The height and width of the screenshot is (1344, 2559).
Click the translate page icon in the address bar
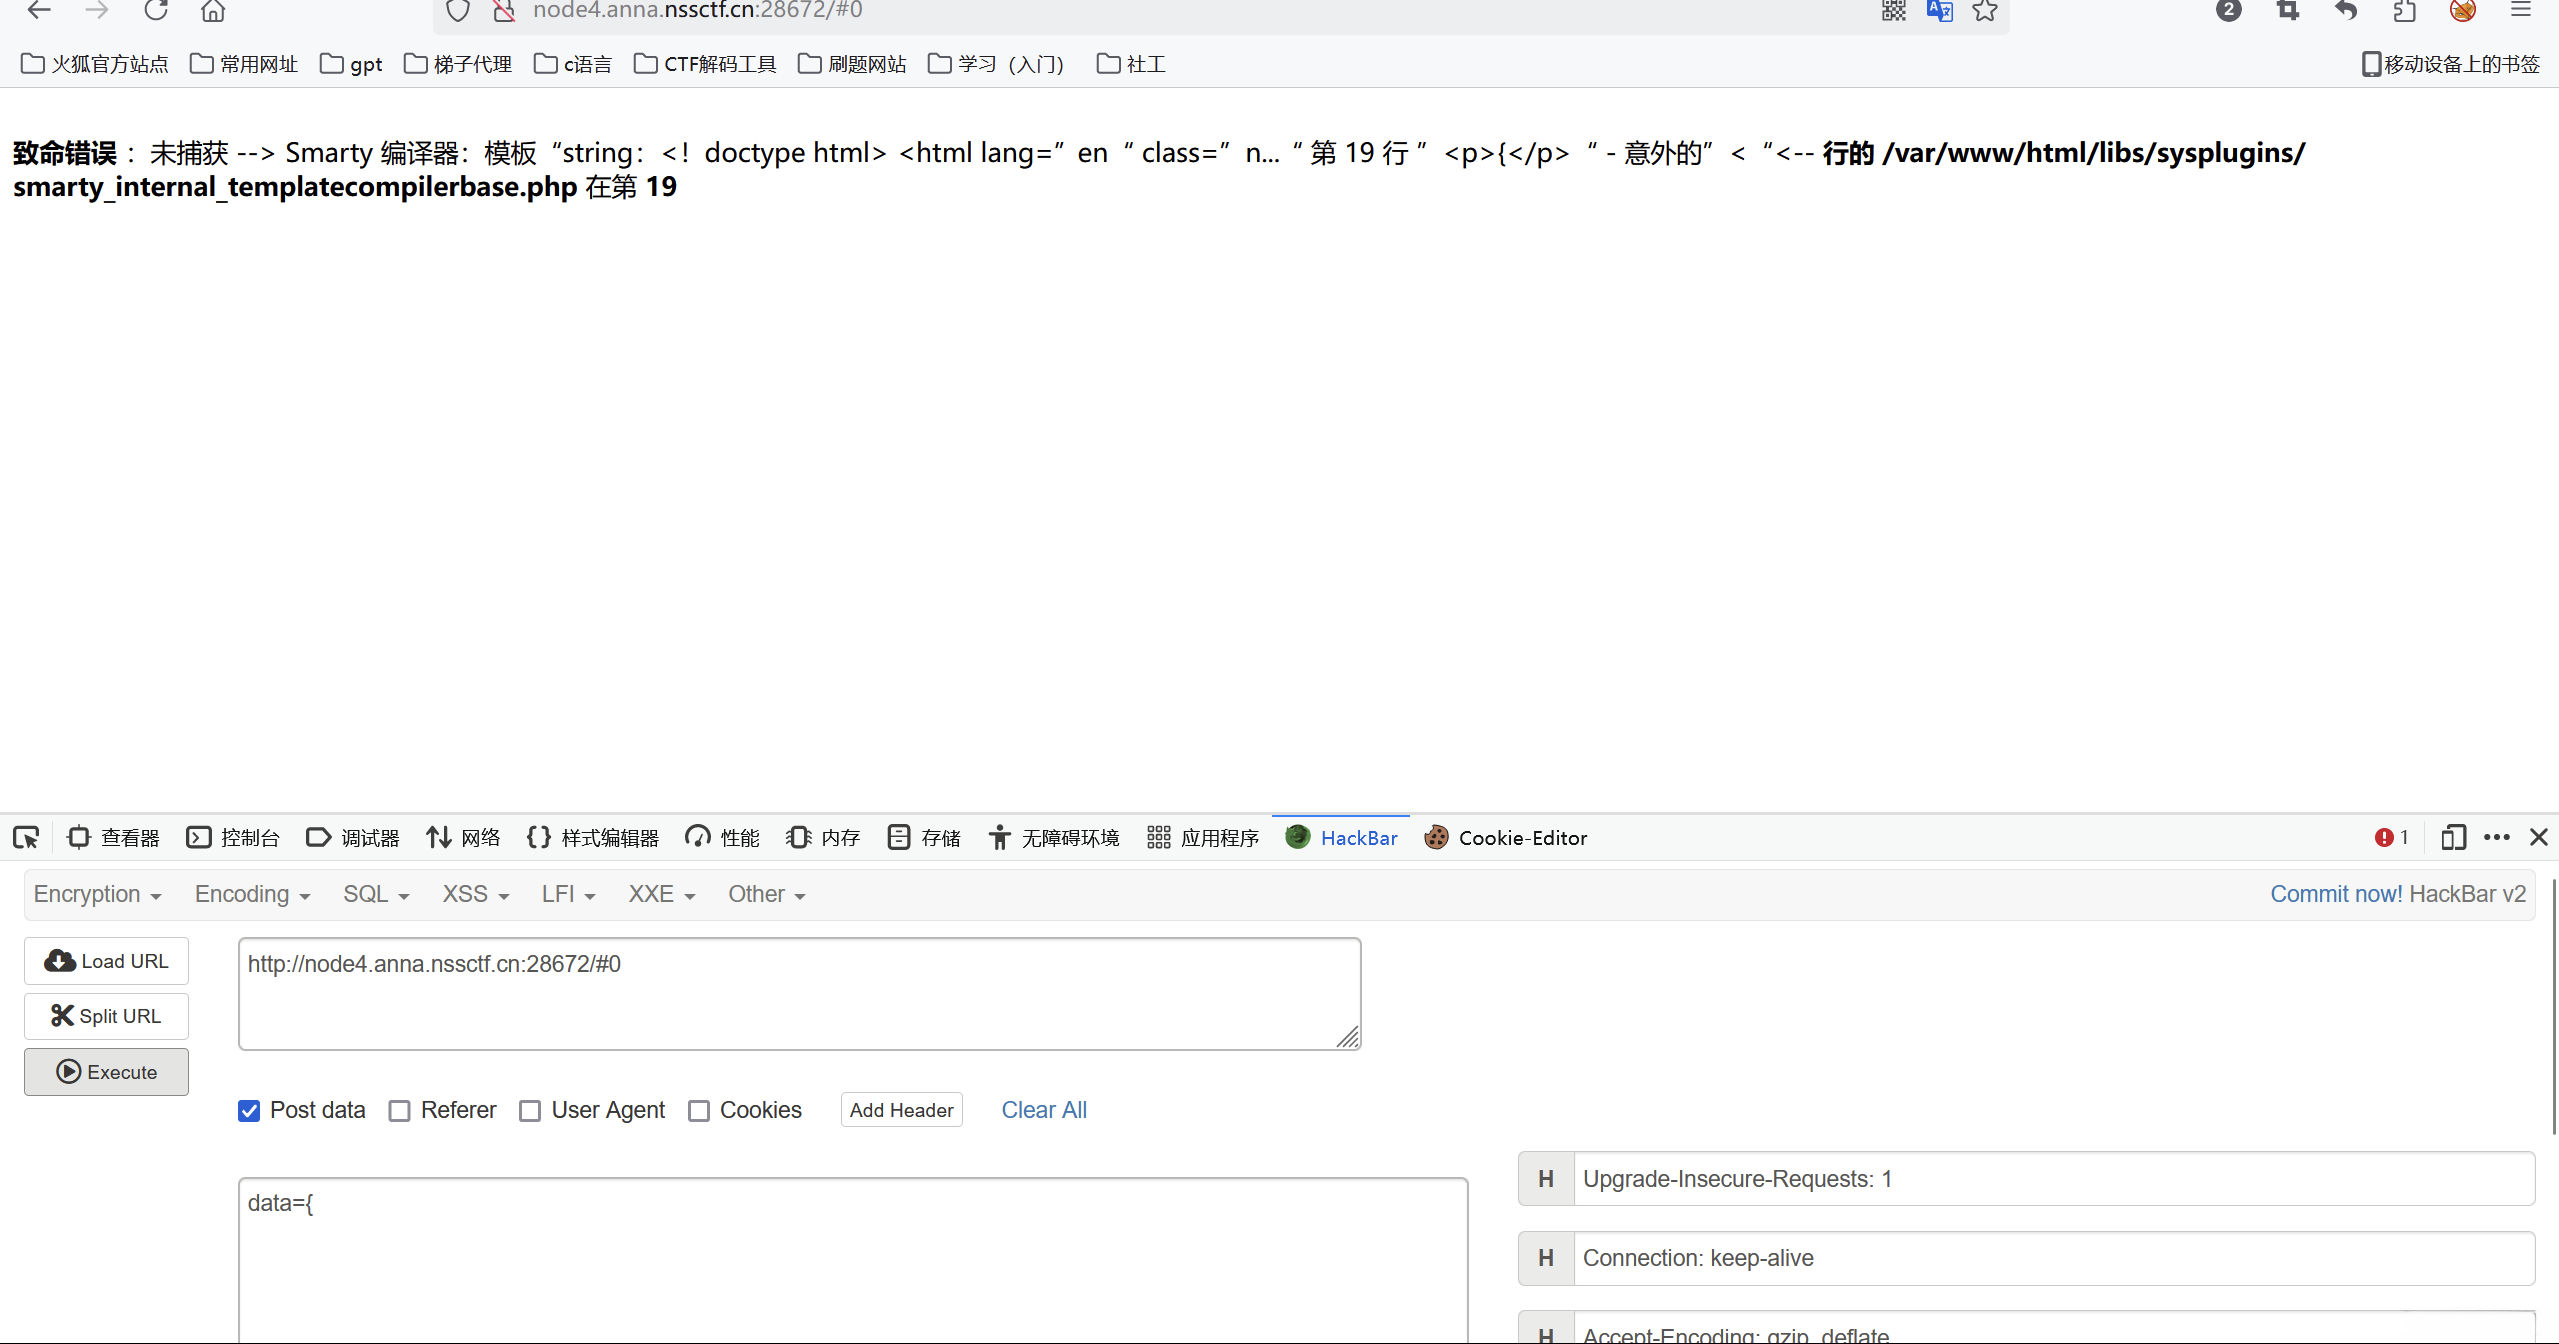(x=1939, y=11)
